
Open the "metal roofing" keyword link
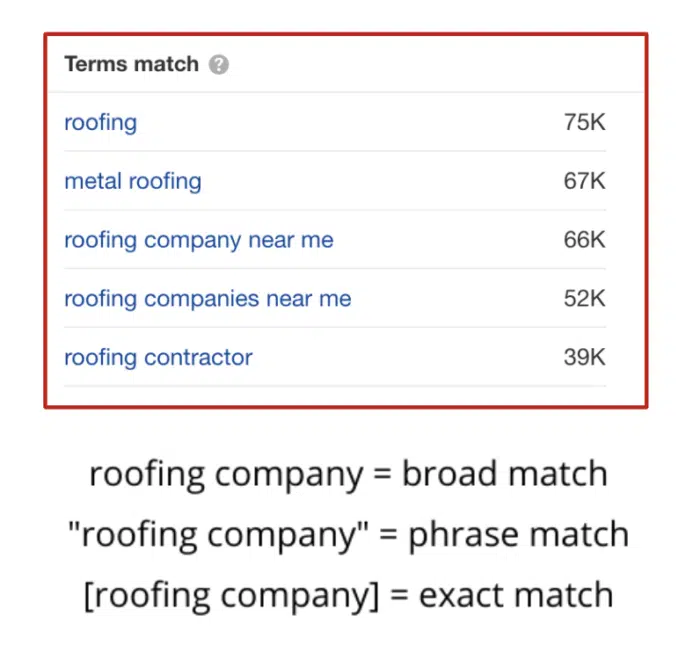[132, 182]
